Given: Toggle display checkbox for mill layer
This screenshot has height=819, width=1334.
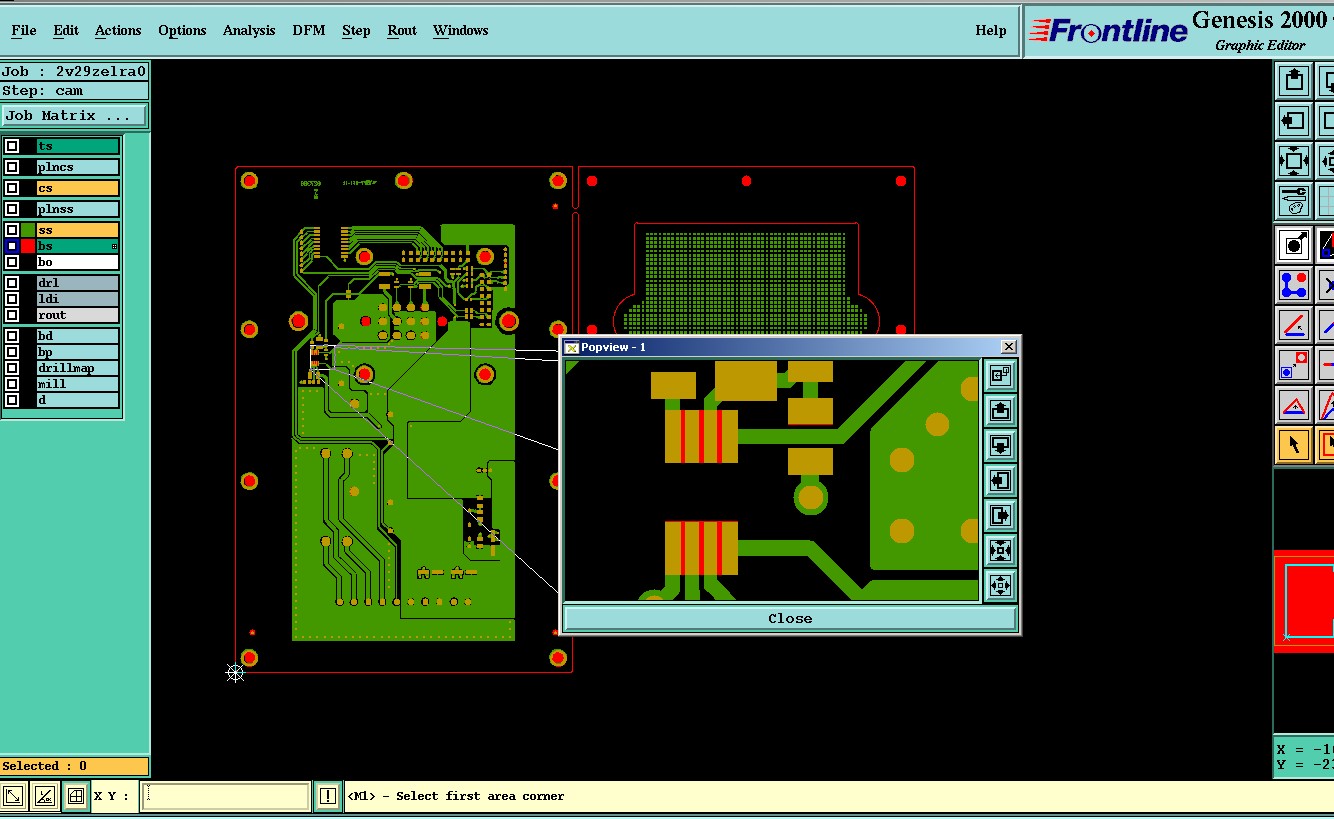Looking at the screenshot, I should click(x=12, y=384).
